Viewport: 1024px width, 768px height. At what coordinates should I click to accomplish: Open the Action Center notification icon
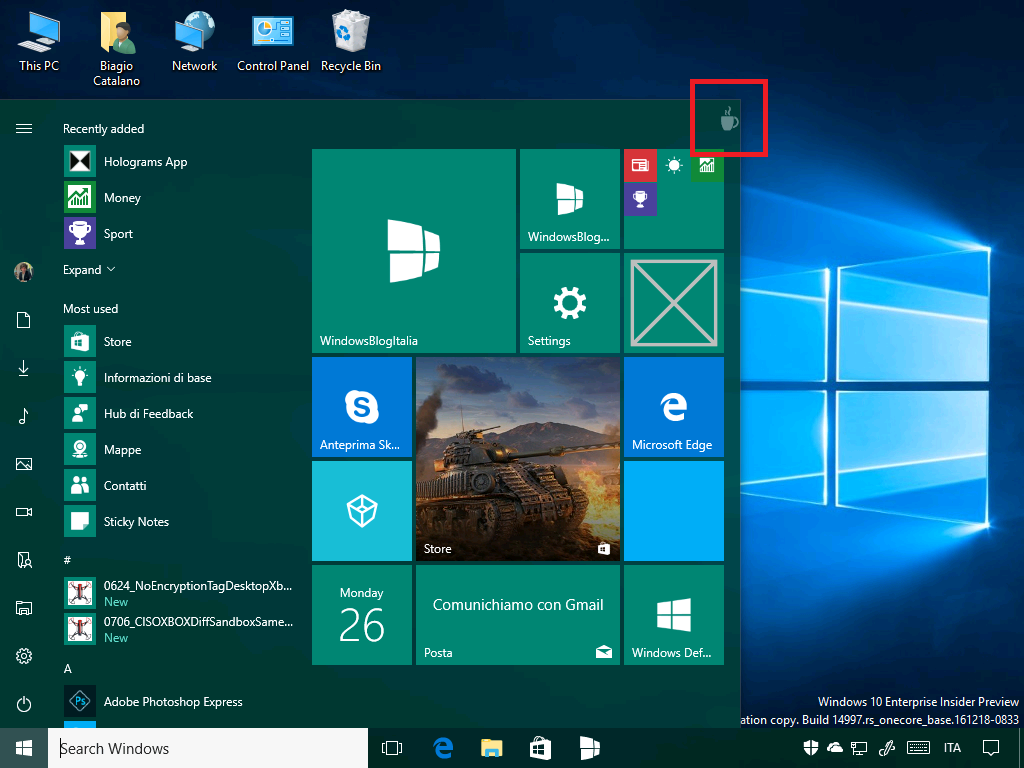click(991, 748)
